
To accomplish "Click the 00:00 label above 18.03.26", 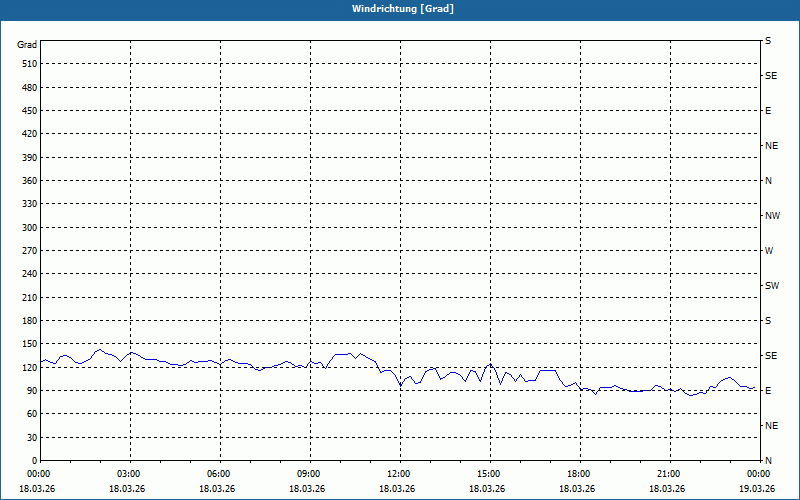I will [41, 474].
